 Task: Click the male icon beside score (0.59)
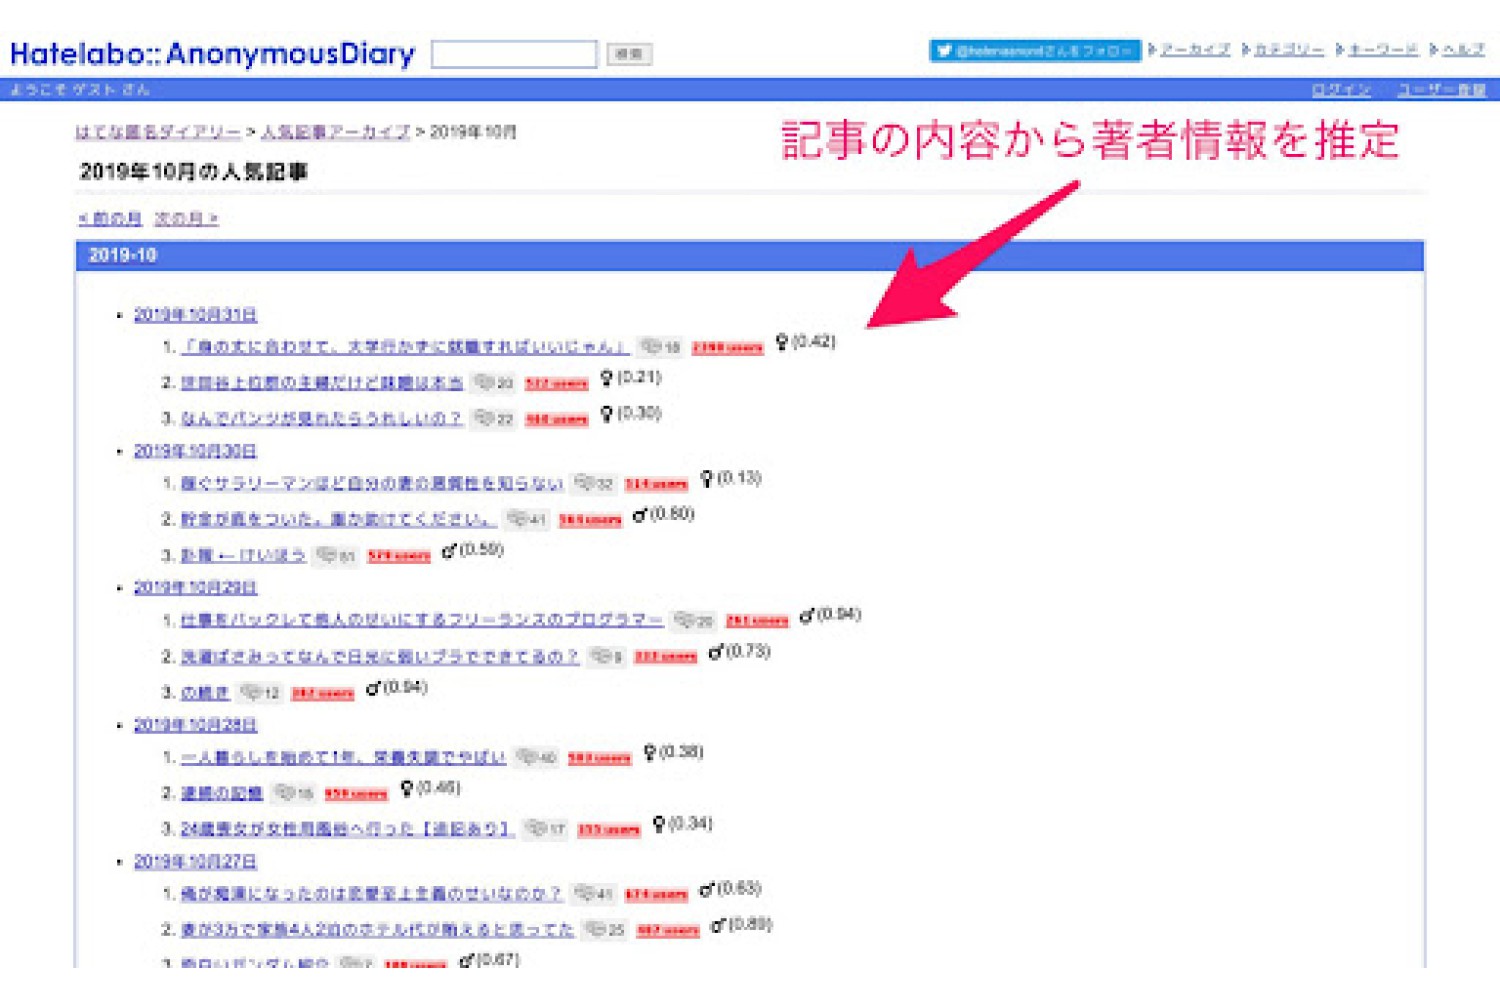coord(449,551)
